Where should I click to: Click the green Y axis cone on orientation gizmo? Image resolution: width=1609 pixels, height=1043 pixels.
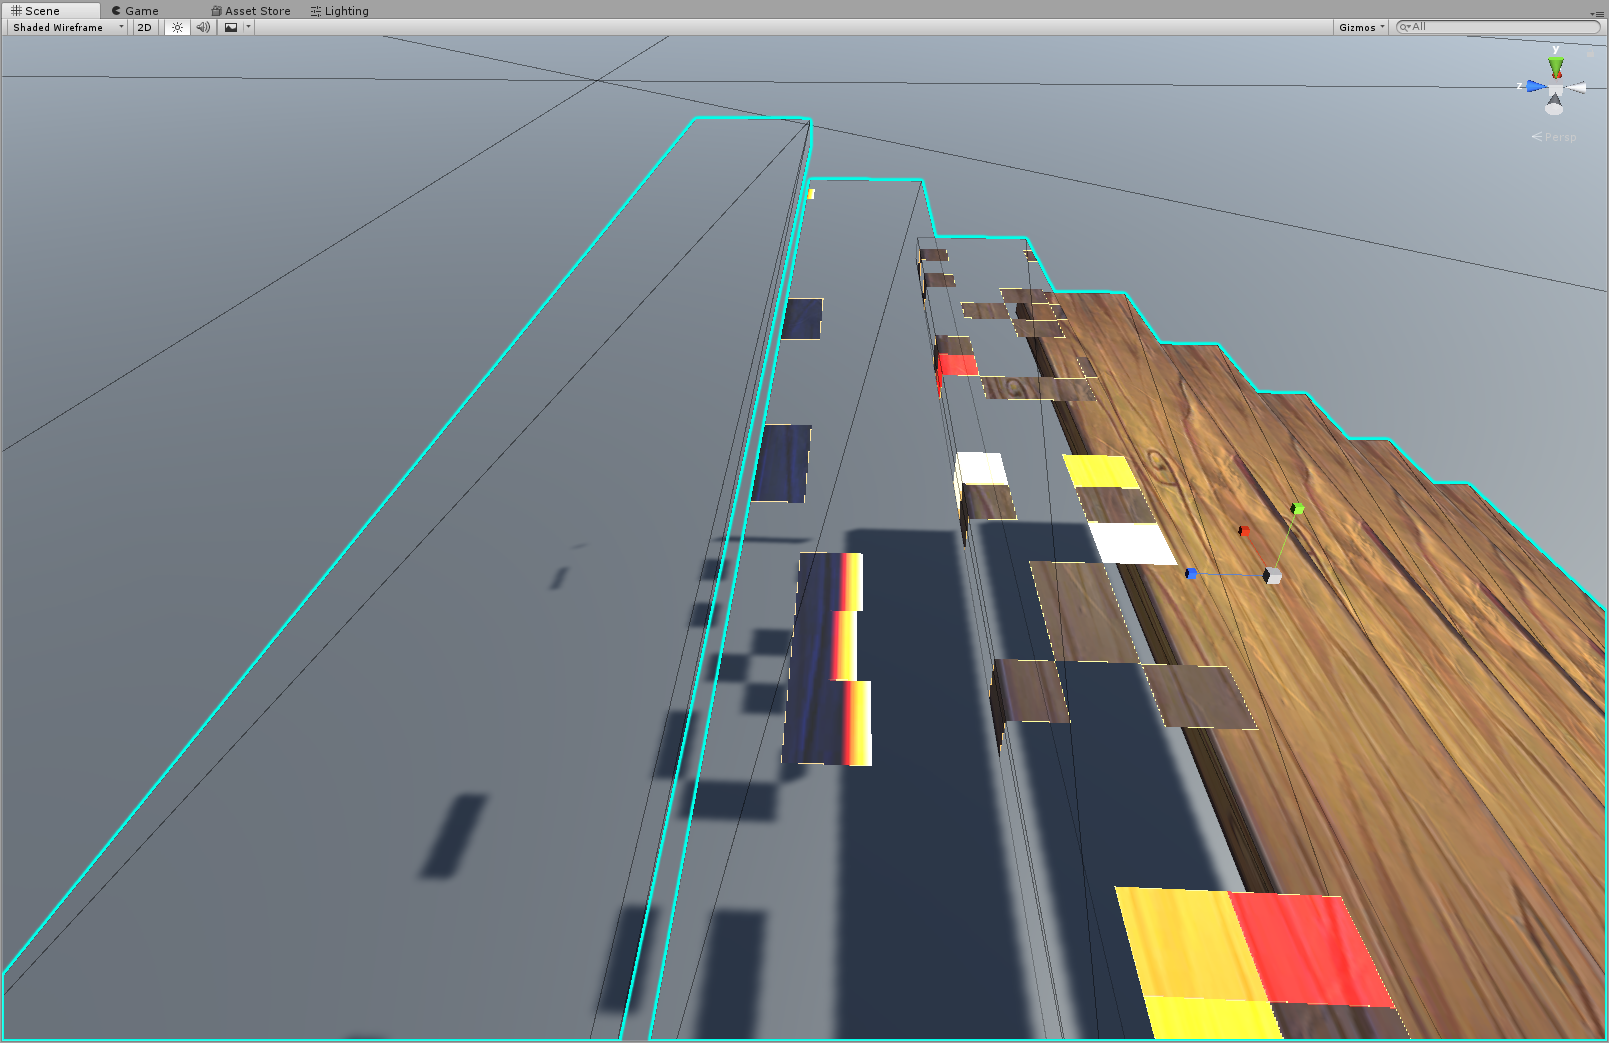pyautogui.click(x=1556, y=67)
